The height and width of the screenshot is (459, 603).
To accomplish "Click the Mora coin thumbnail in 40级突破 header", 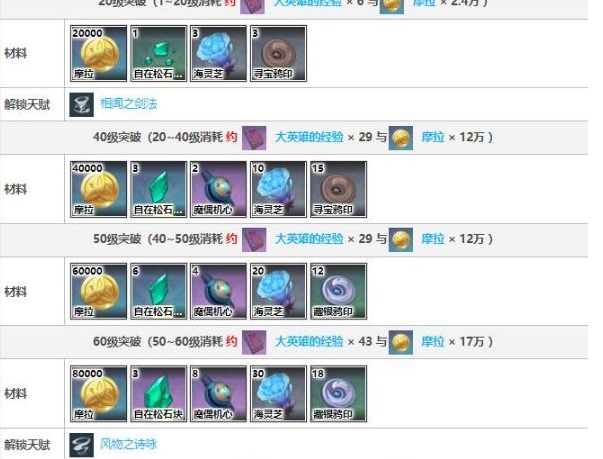I will (401, 138).
